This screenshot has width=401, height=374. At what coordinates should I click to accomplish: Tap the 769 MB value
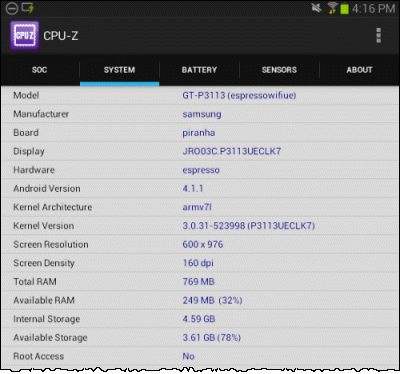(198, 282)
